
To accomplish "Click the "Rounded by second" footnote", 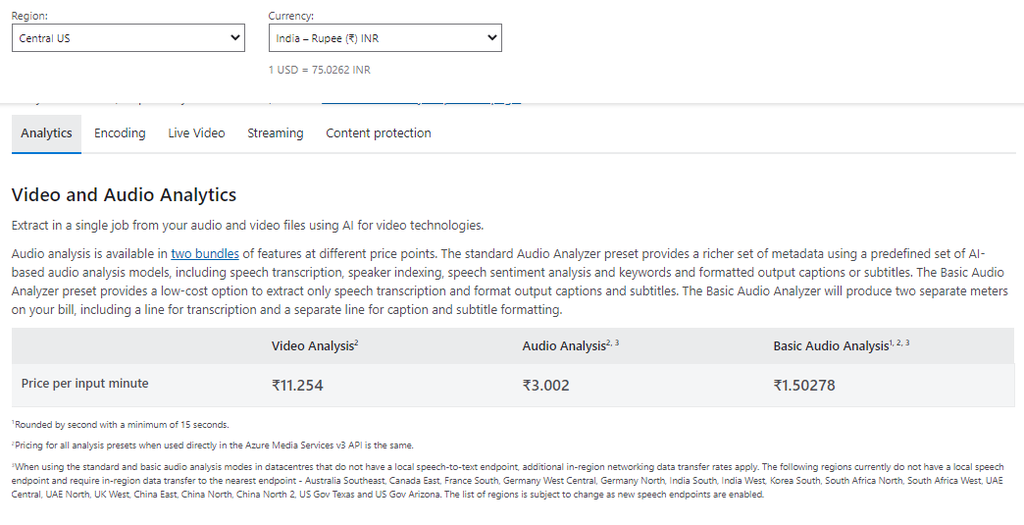I will point(120,424).
